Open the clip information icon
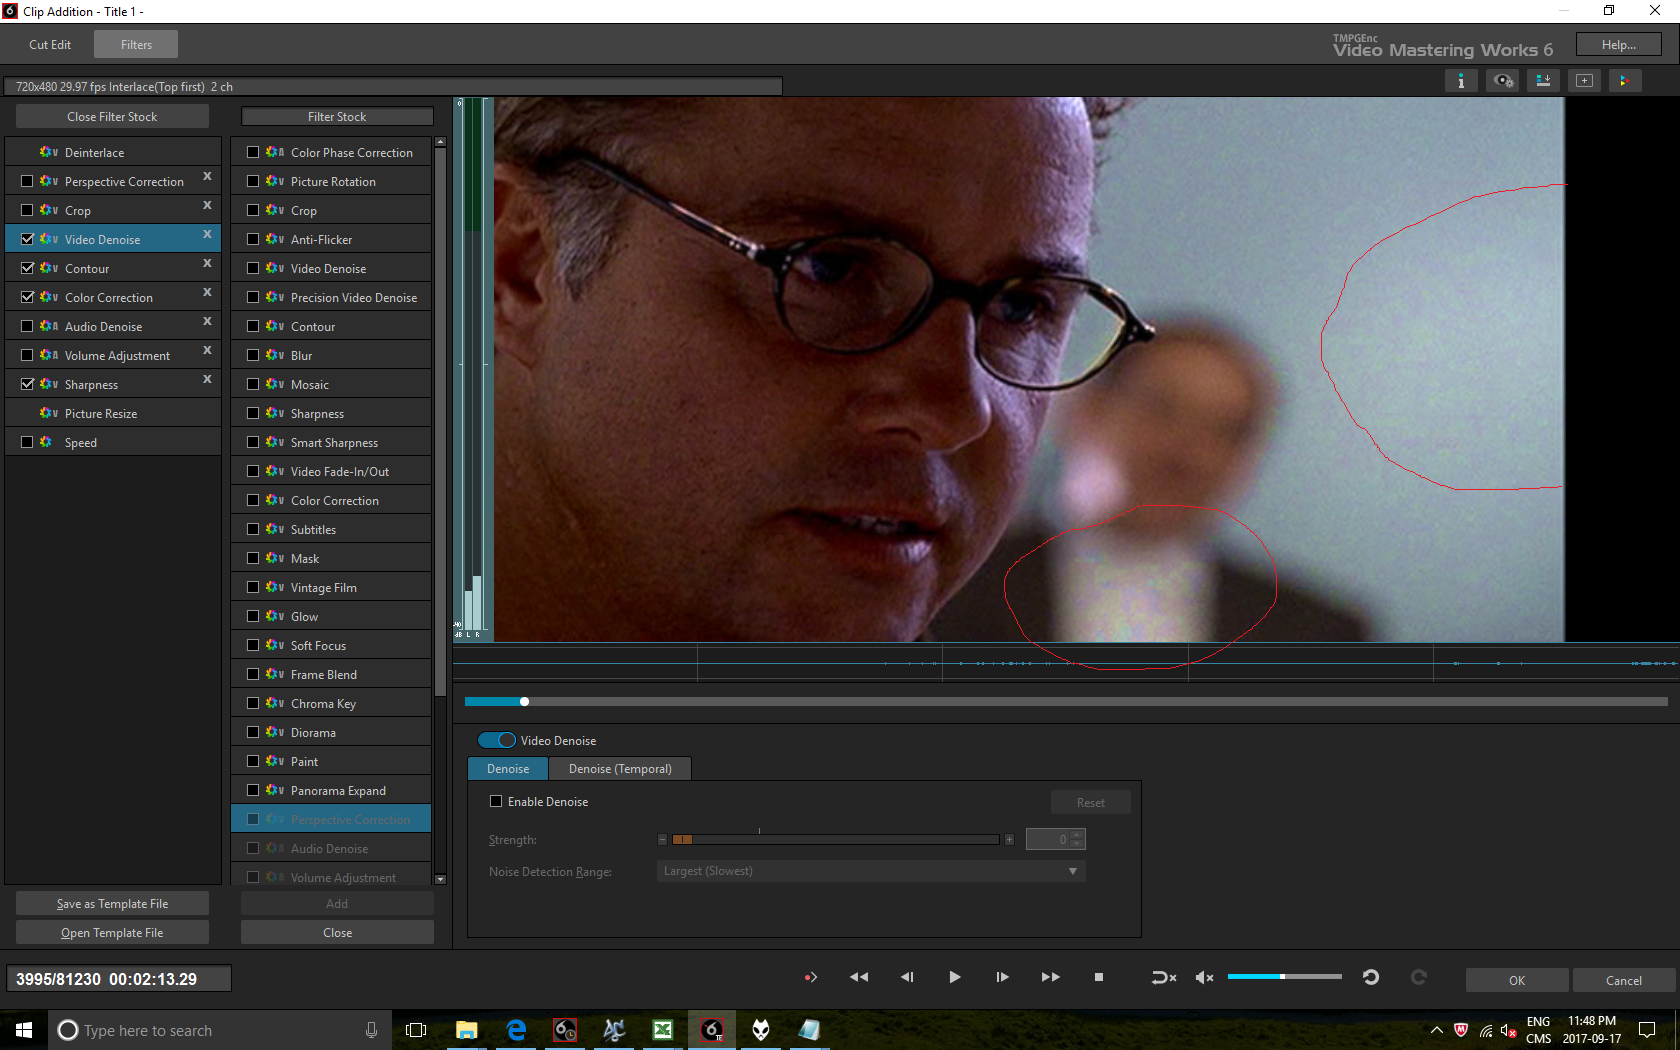1680x1050 pixels. pyautogui.click(x=1461, y=81)
